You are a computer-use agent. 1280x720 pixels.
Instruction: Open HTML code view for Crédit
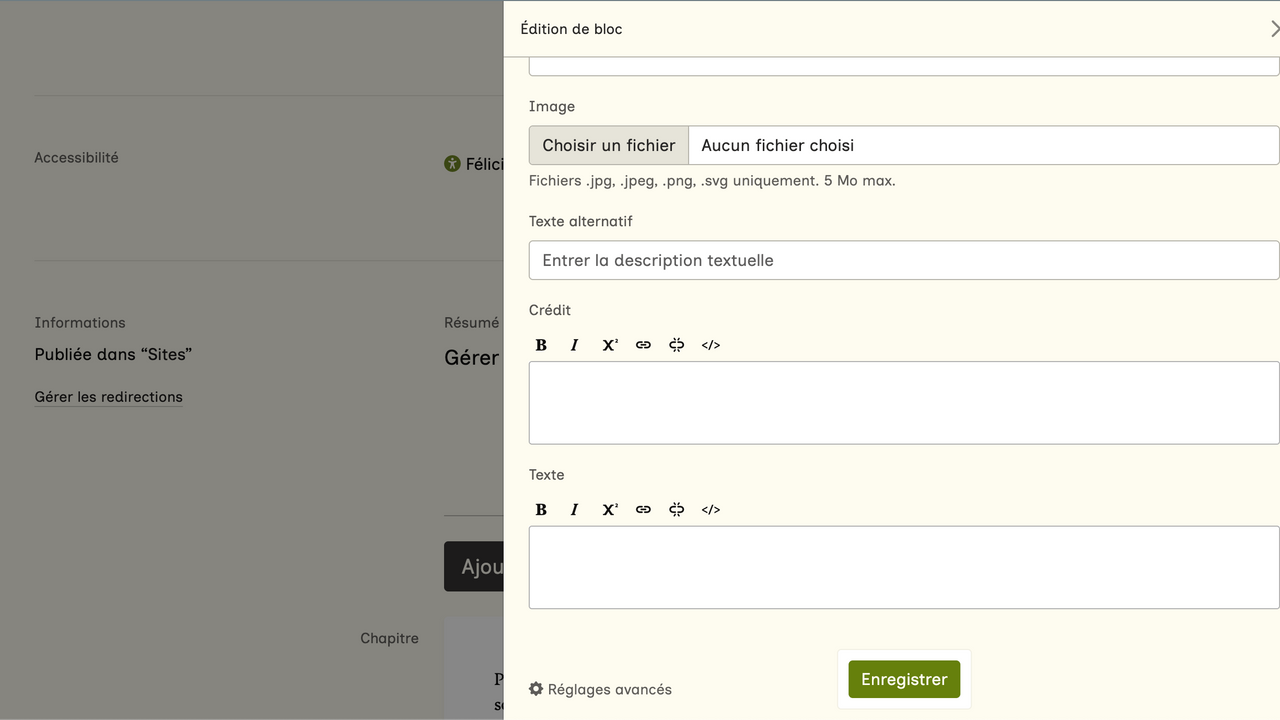pyautogui.click(x=711, y=345)
